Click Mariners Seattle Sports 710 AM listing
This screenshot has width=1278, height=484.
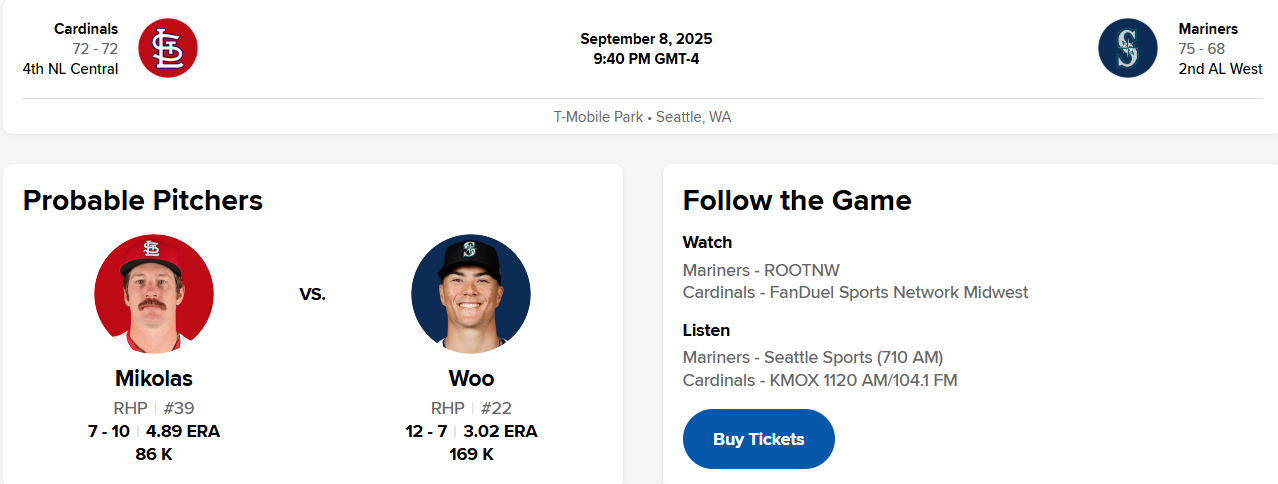pos(812,357)
